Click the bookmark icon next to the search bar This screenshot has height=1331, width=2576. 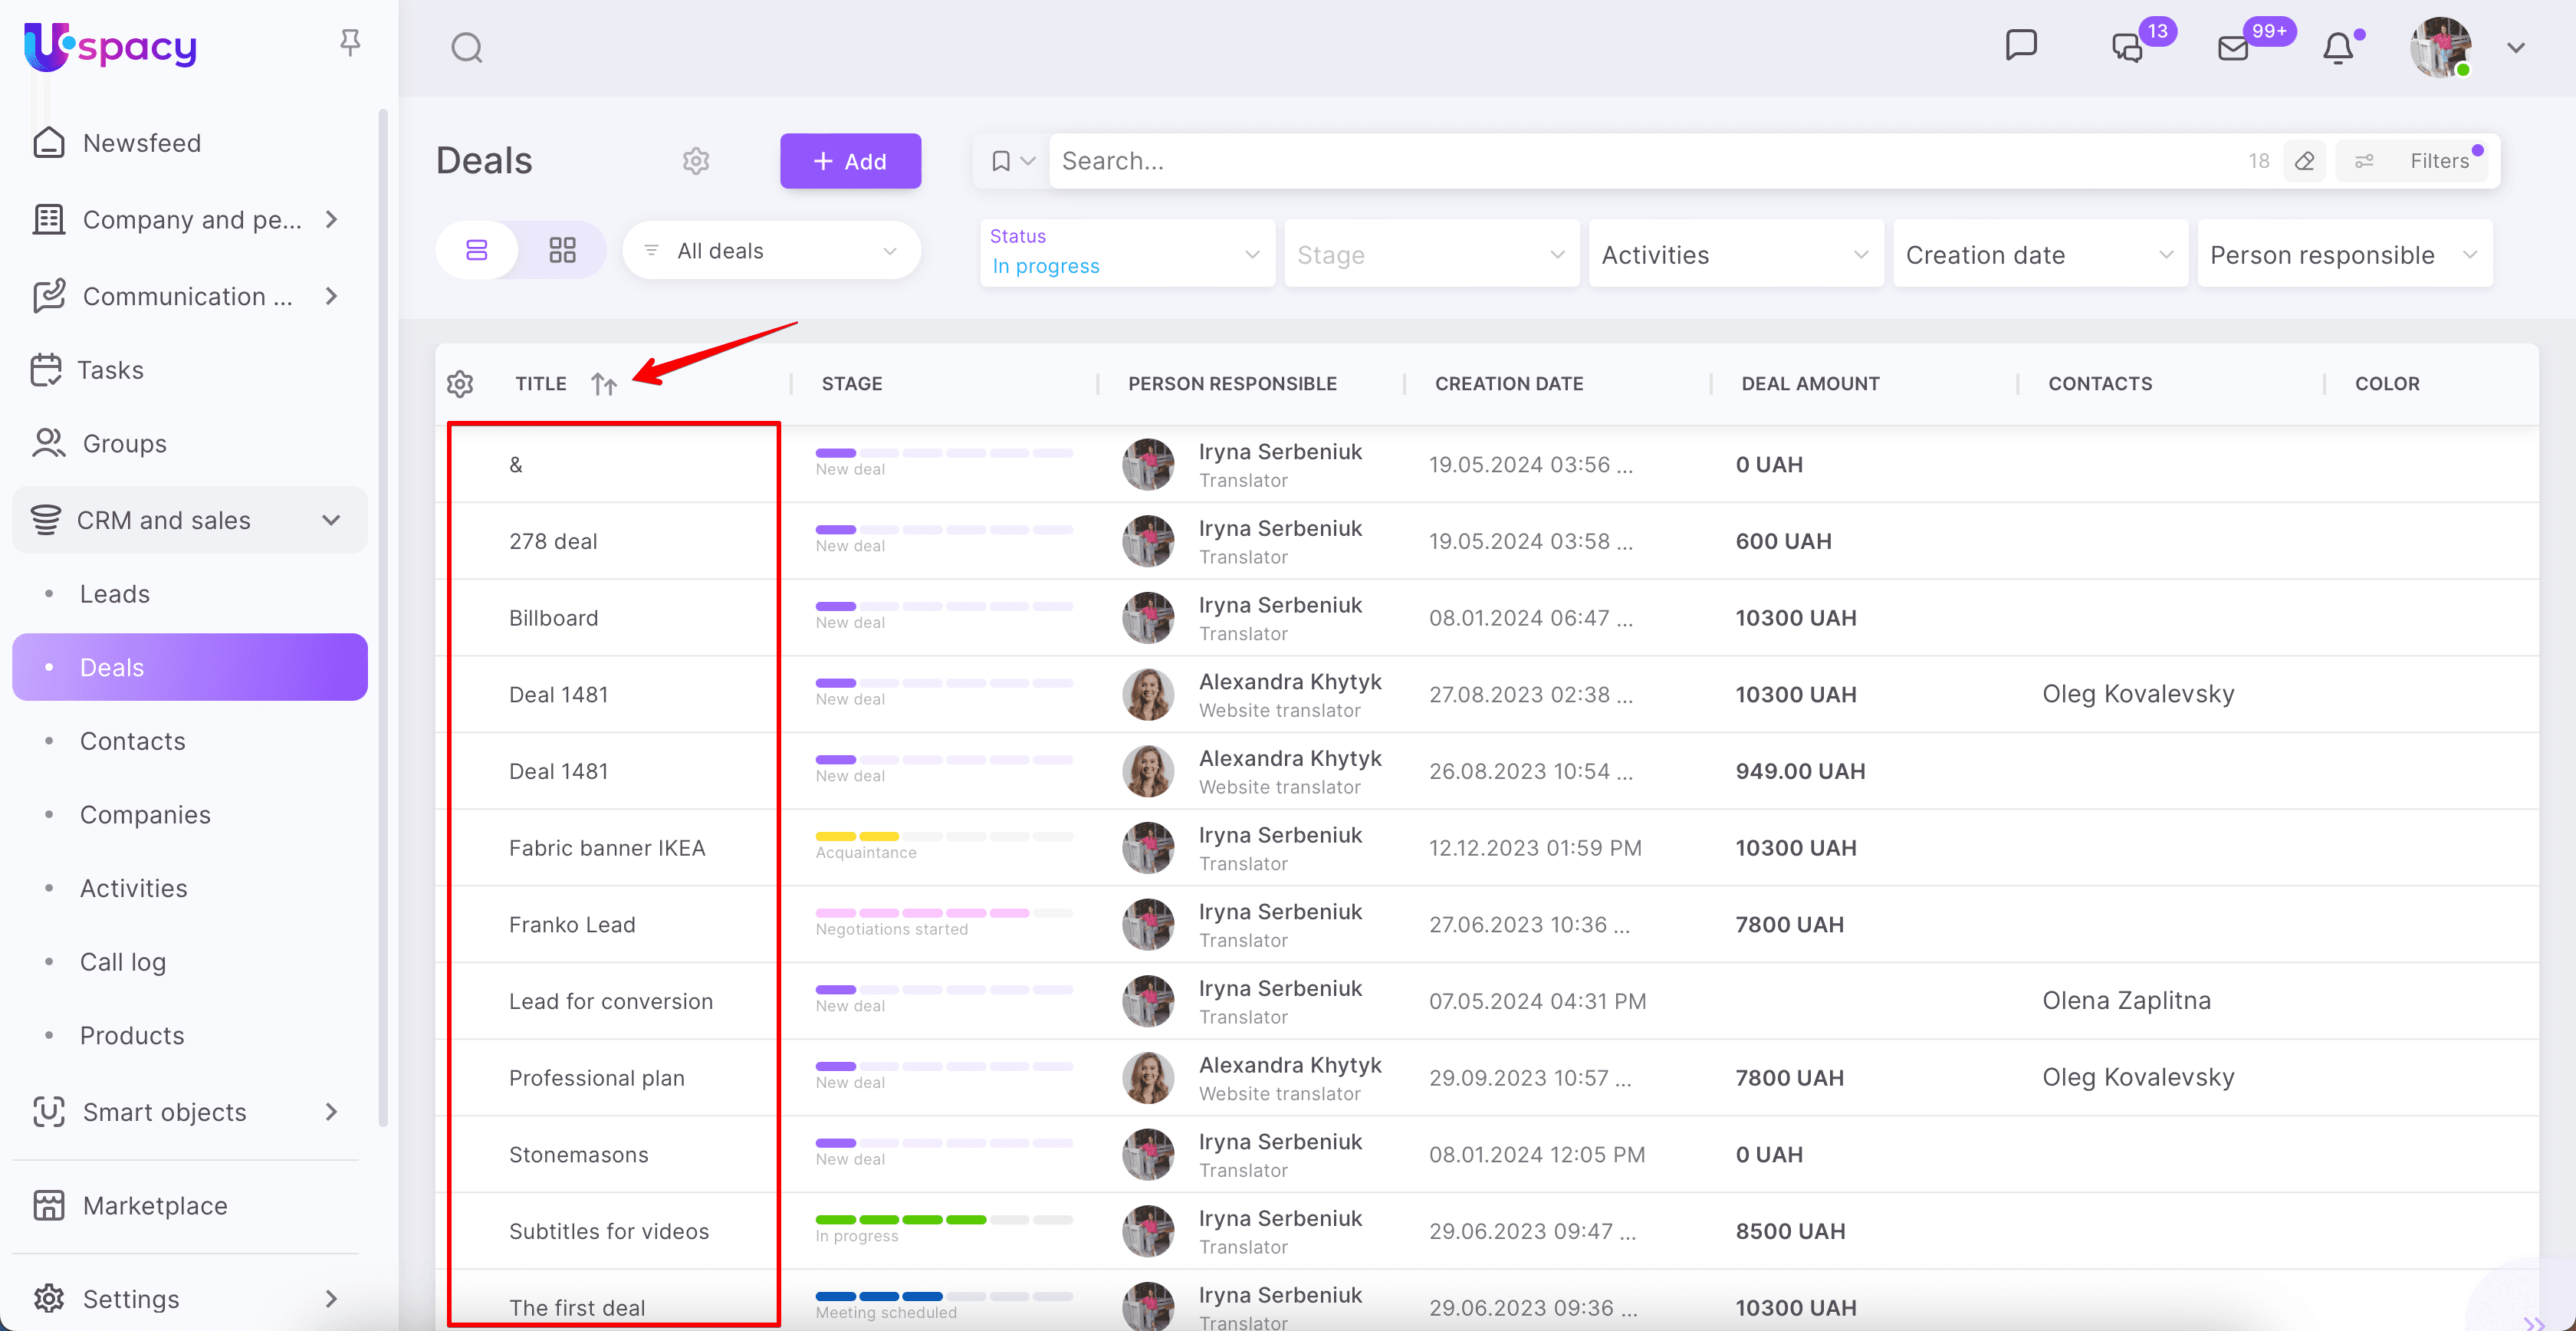(x=1001, y=160)
